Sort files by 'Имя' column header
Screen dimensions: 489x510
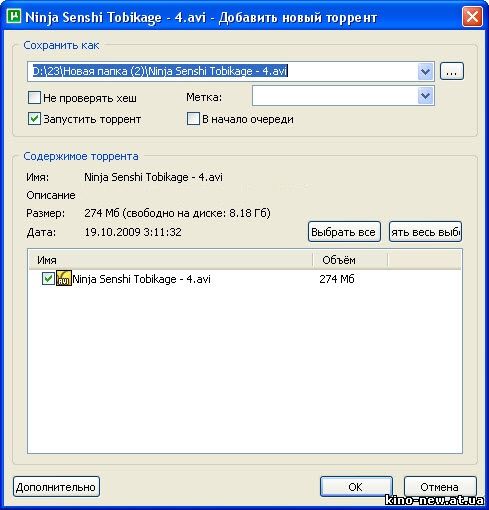click(x=171, y=260)
